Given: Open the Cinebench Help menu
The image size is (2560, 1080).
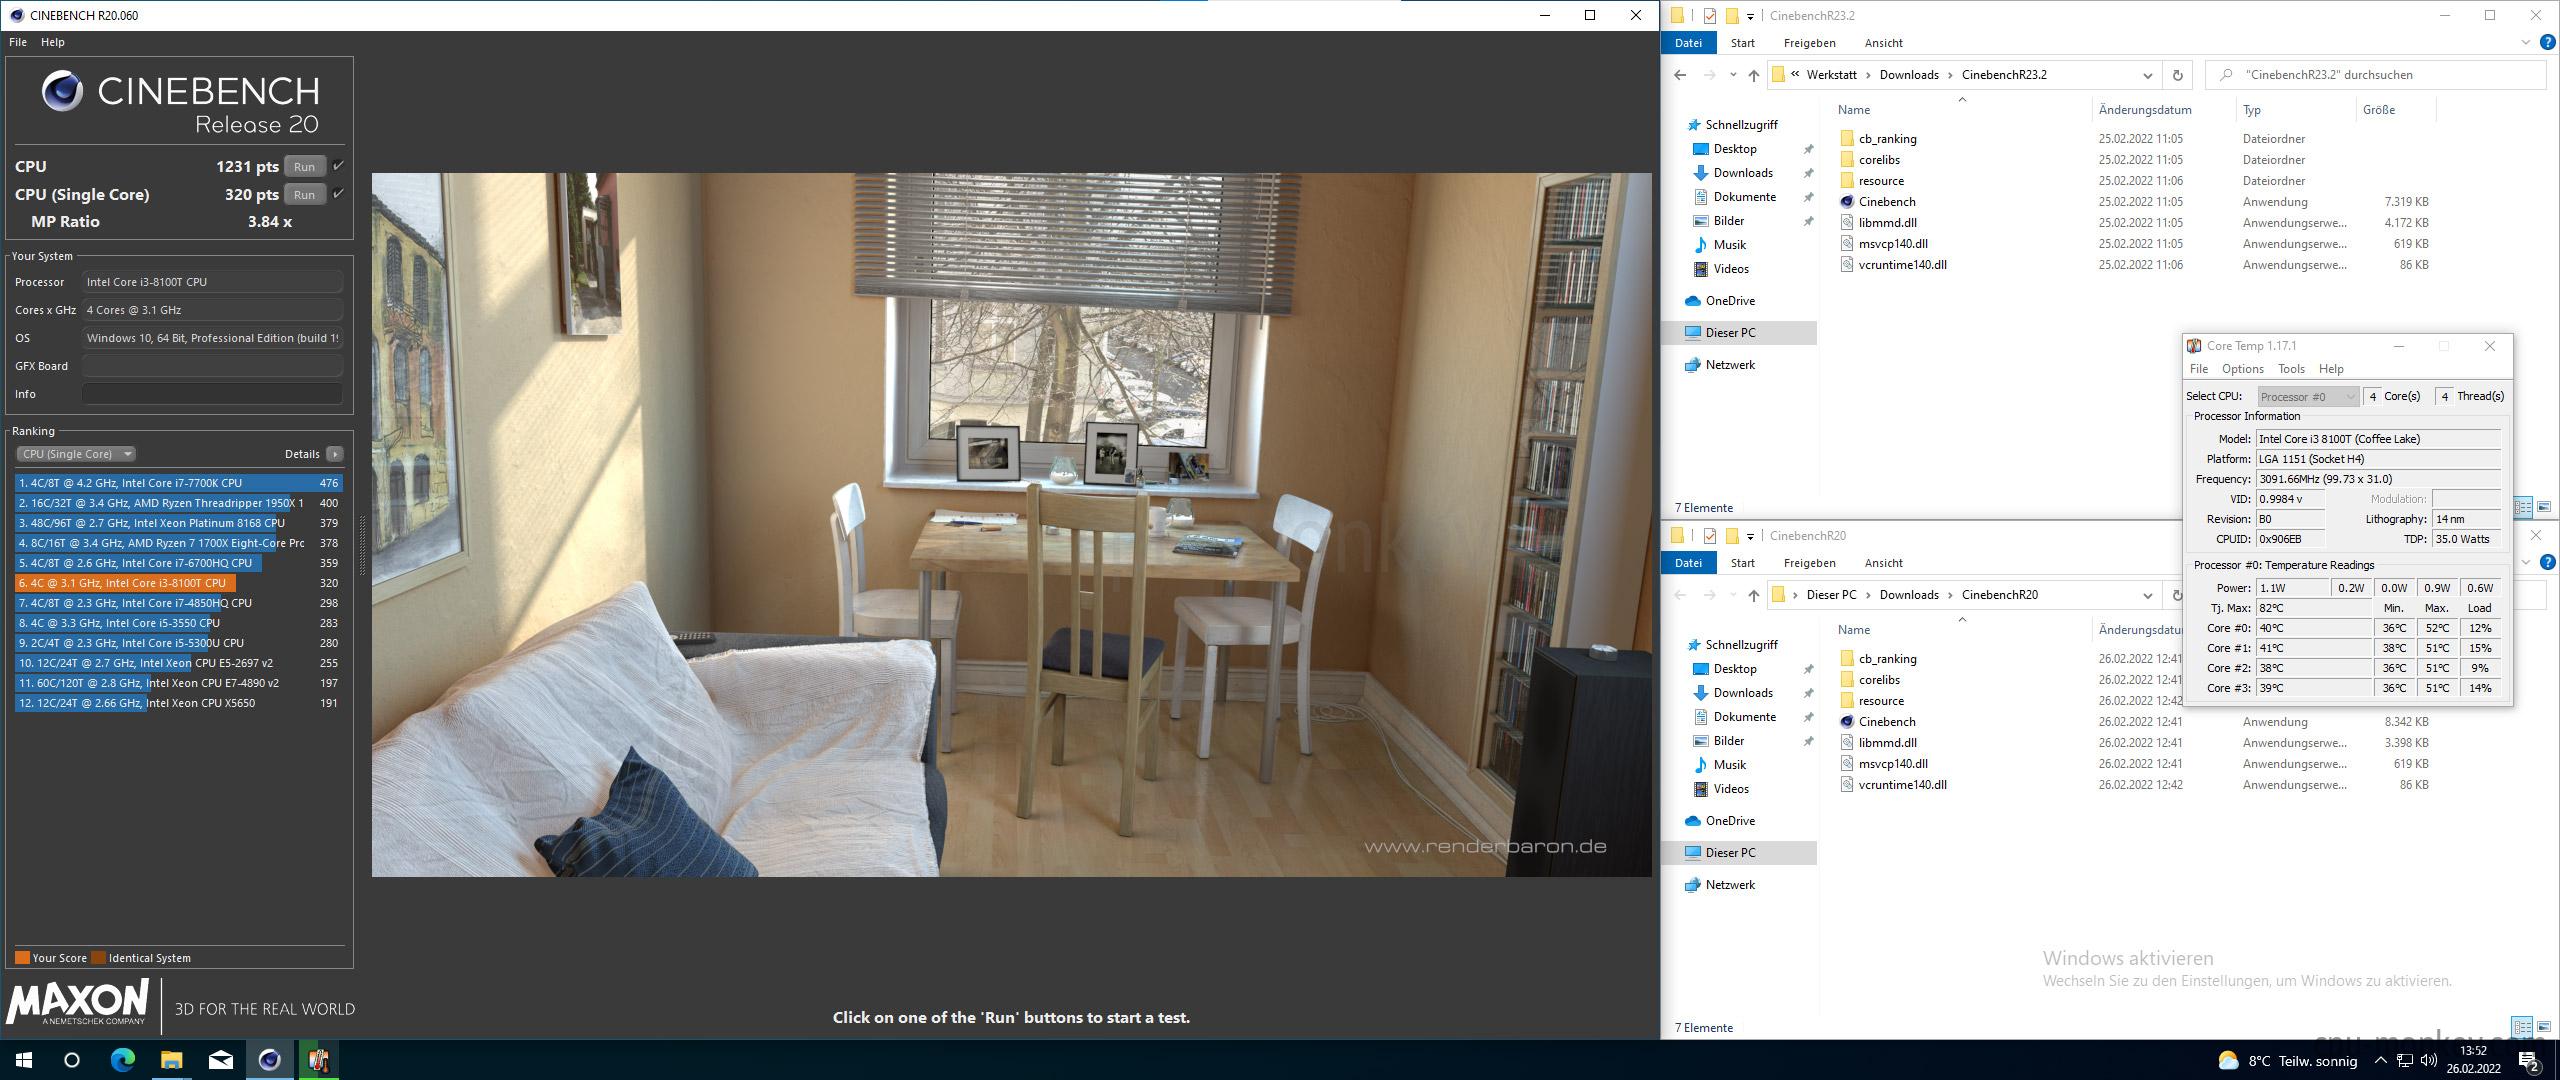Looking at the screenshot, I should click(53, 42).
